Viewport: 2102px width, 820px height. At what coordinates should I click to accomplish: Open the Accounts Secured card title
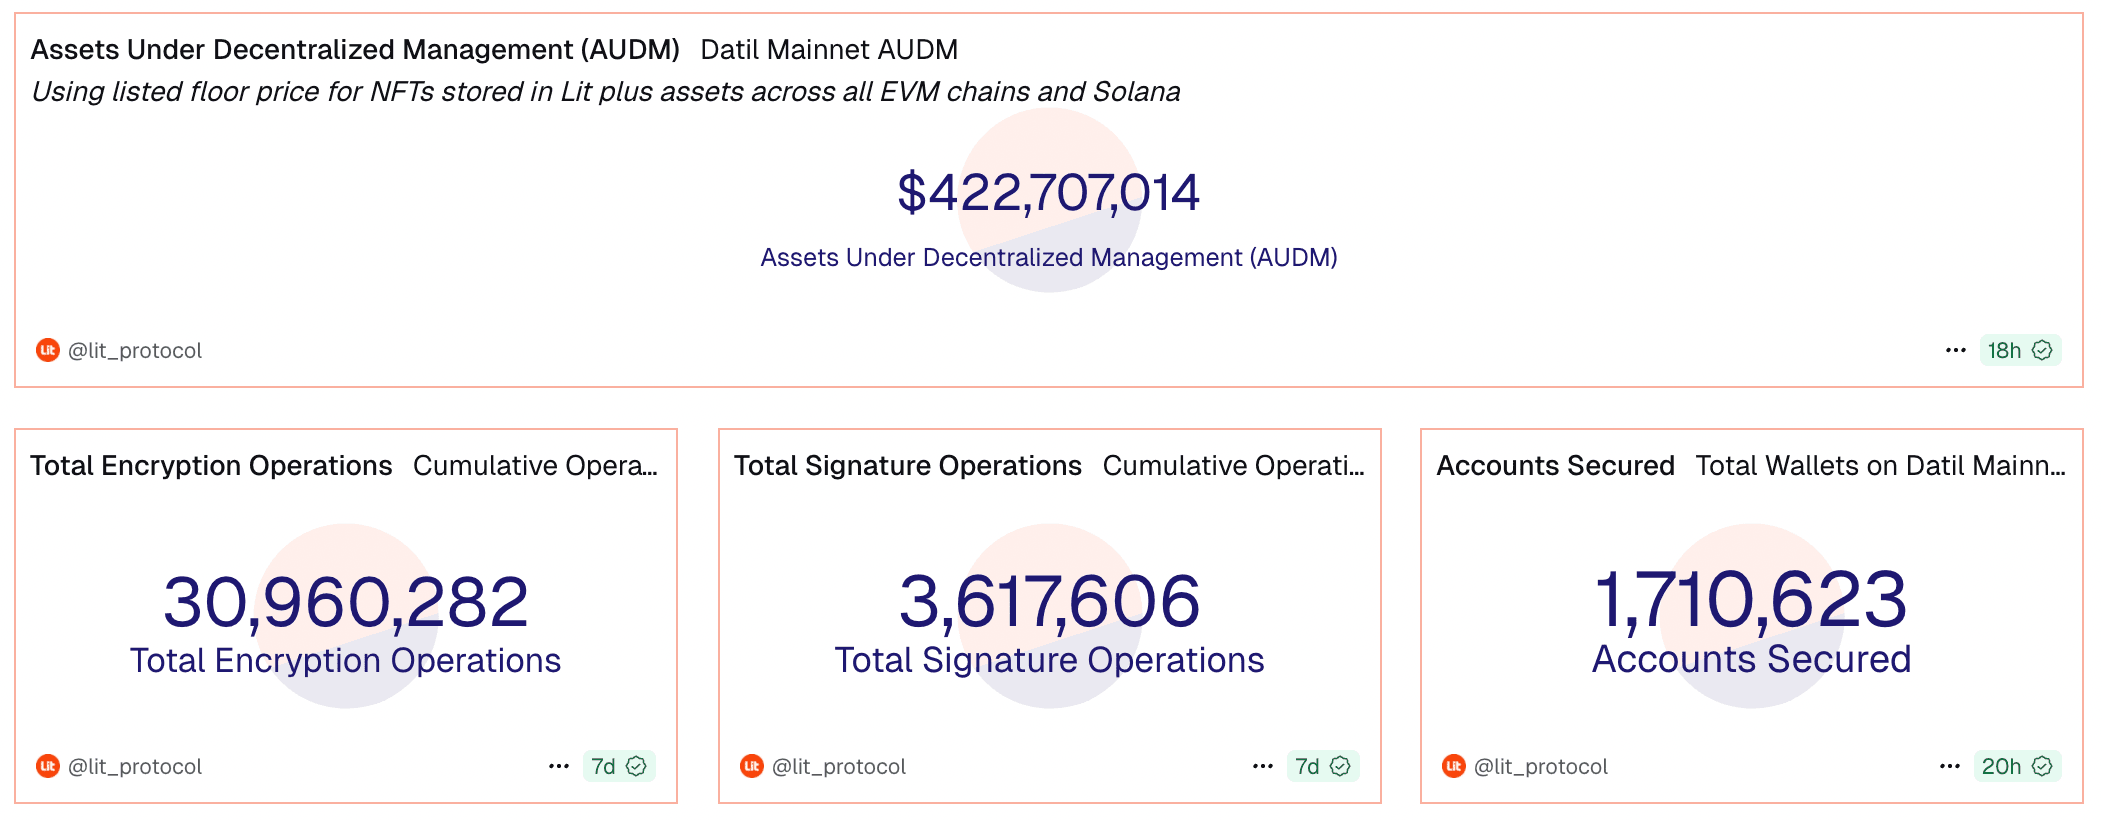[1555, 466]
